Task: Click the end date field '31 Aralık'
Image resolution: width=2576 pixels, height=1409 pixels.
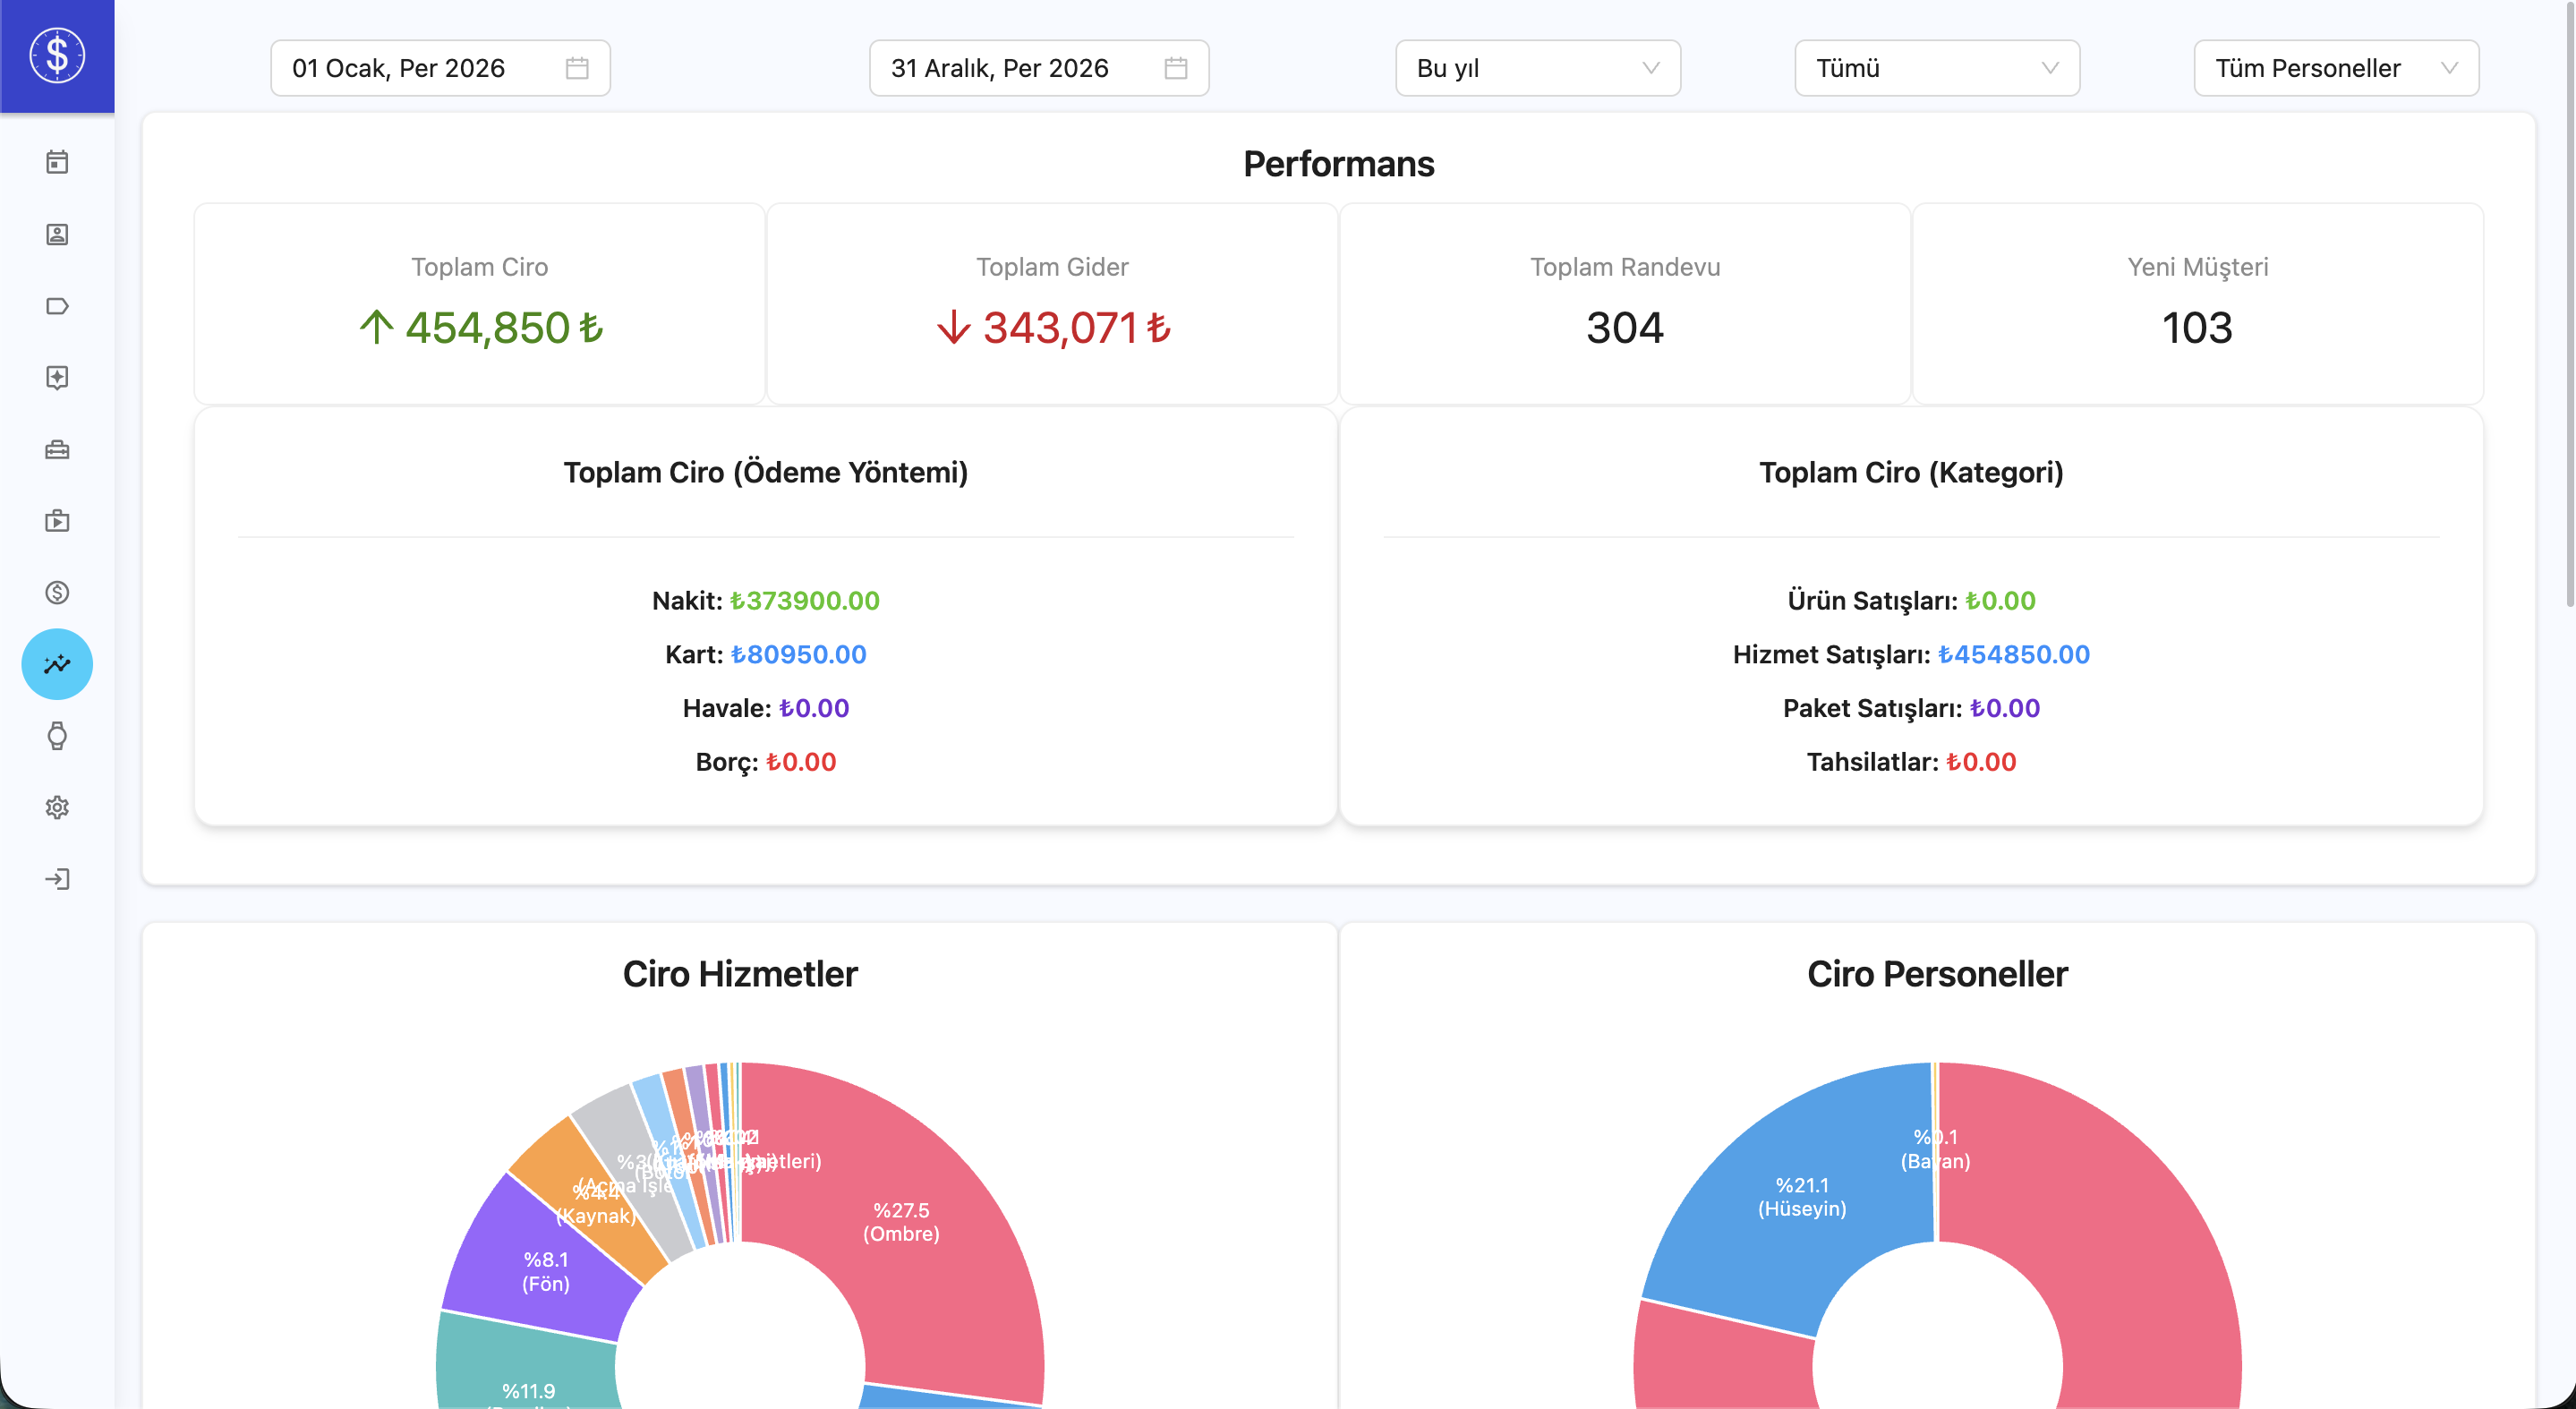Action: (x=1038, y=68)
